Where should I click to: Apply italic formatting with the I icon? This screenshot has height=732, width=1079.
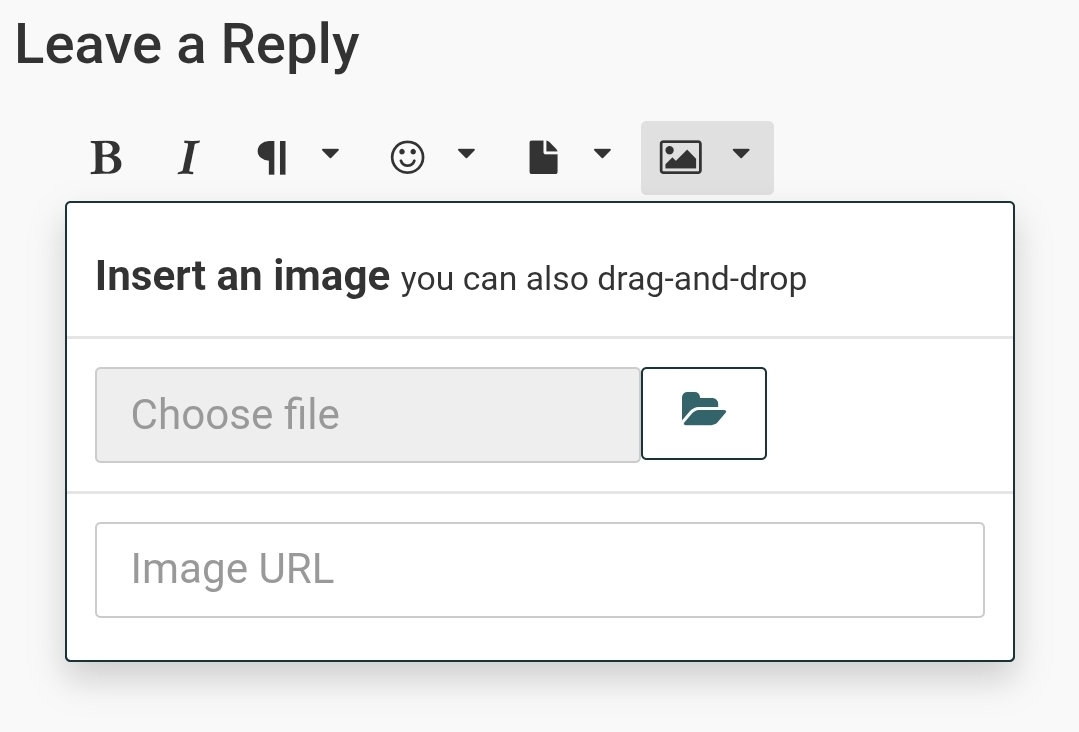pyautogui.click(x=189, y=158)
